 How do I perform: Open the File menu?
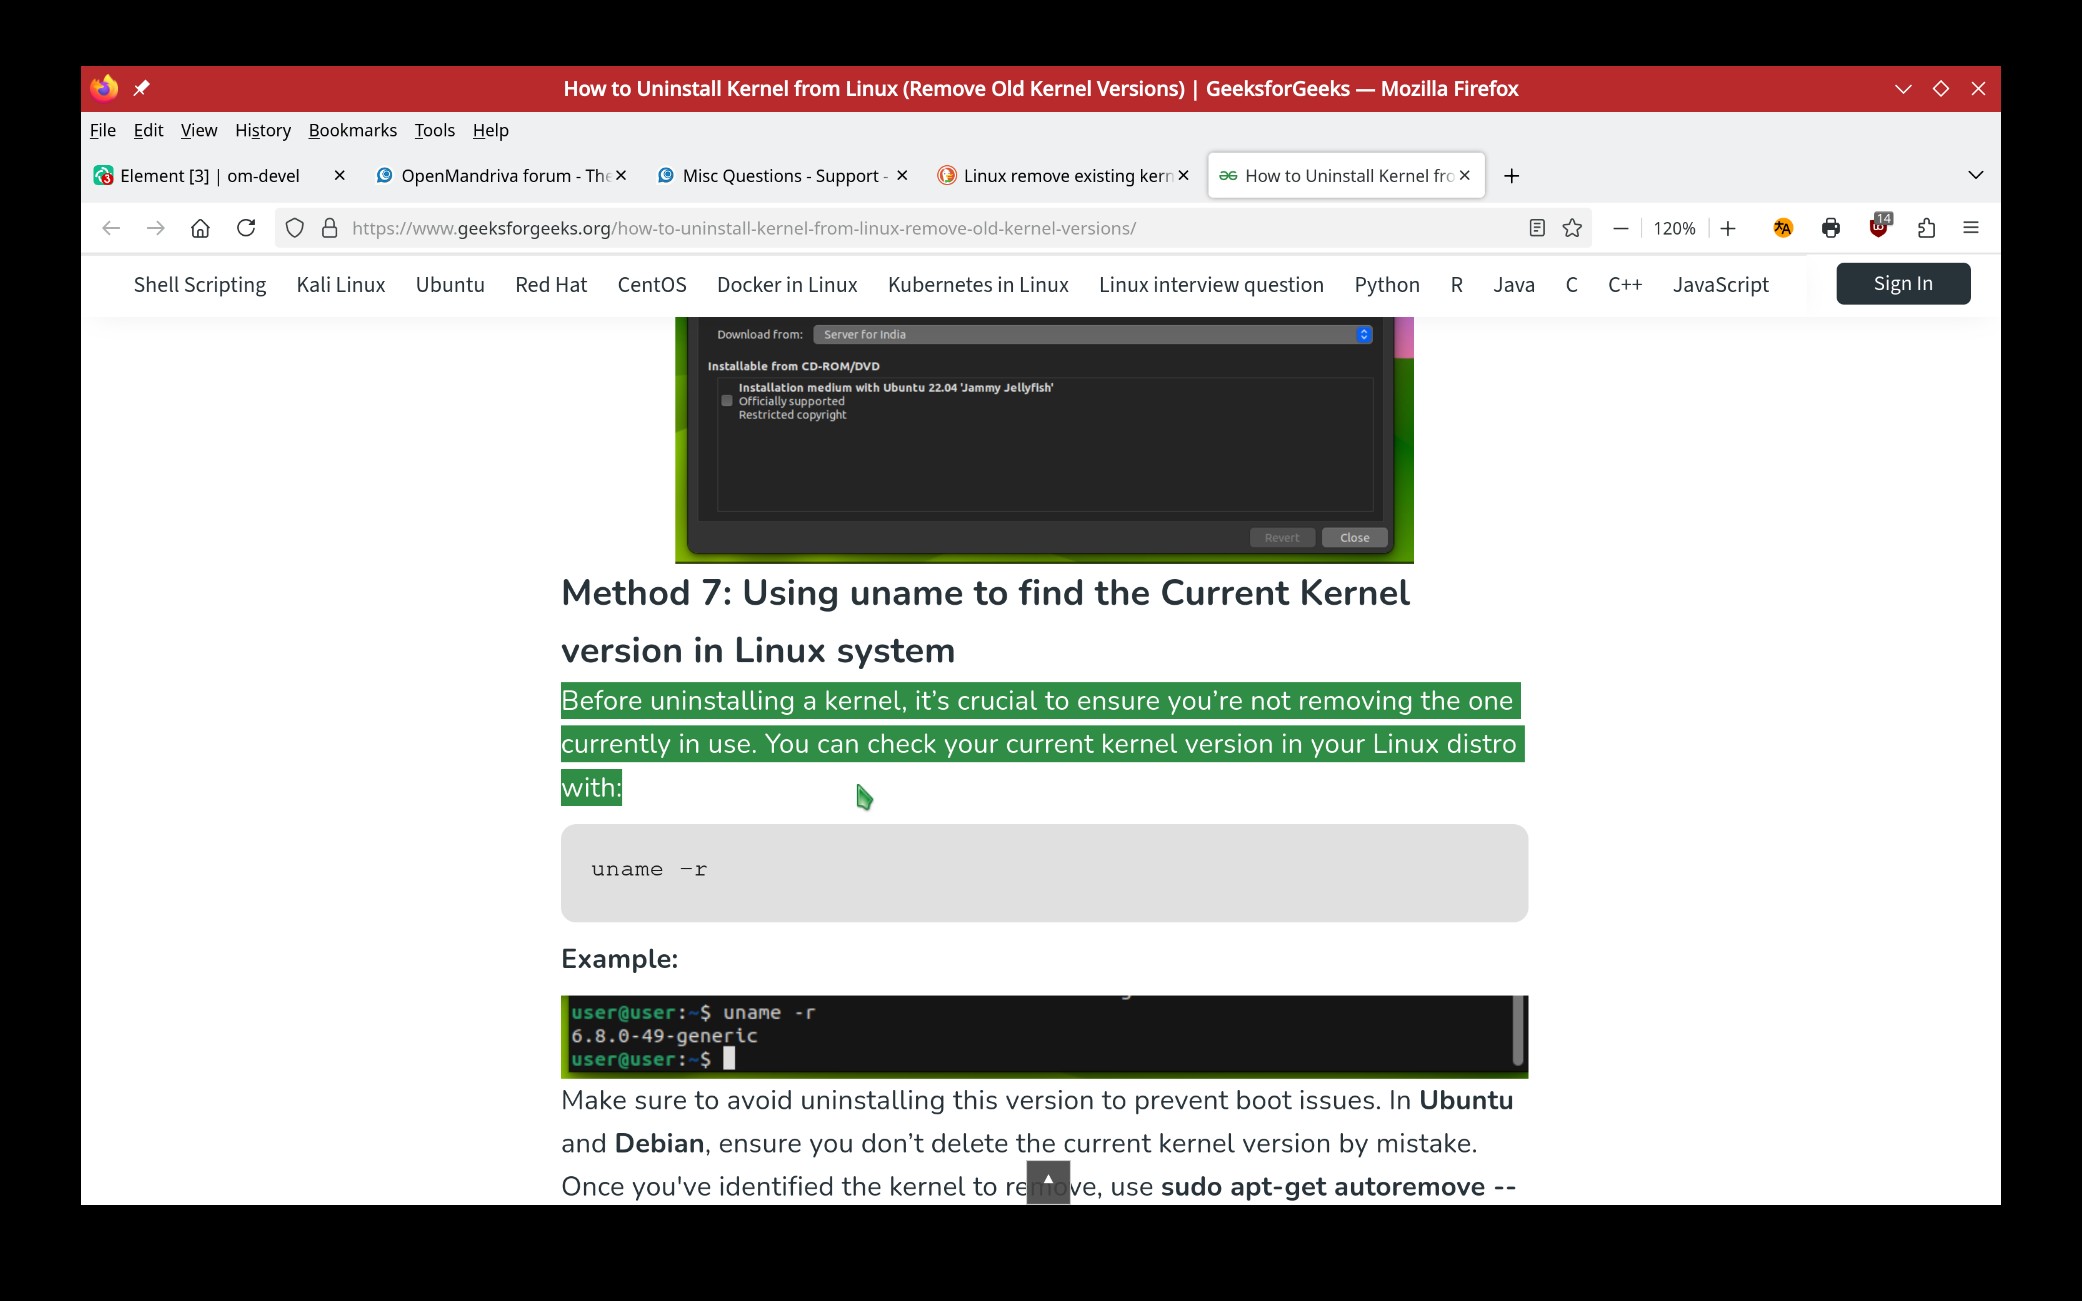pyautogui.click(x=102, y=130)
